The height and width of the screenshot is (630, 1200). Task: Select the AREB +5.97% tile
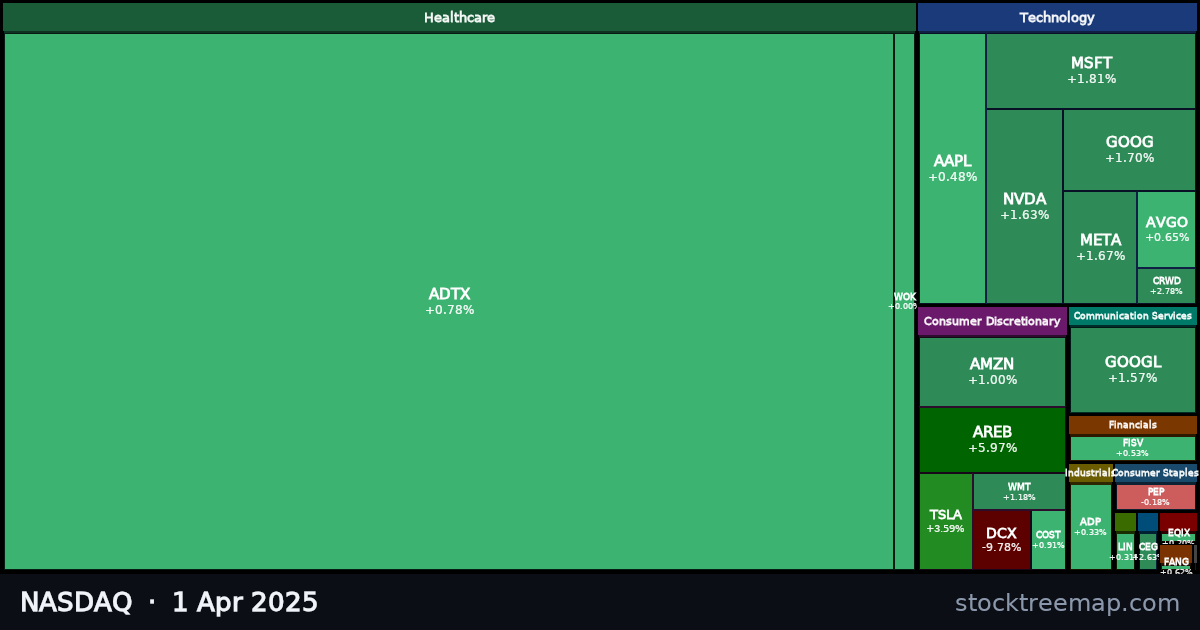tap(992, 440)
